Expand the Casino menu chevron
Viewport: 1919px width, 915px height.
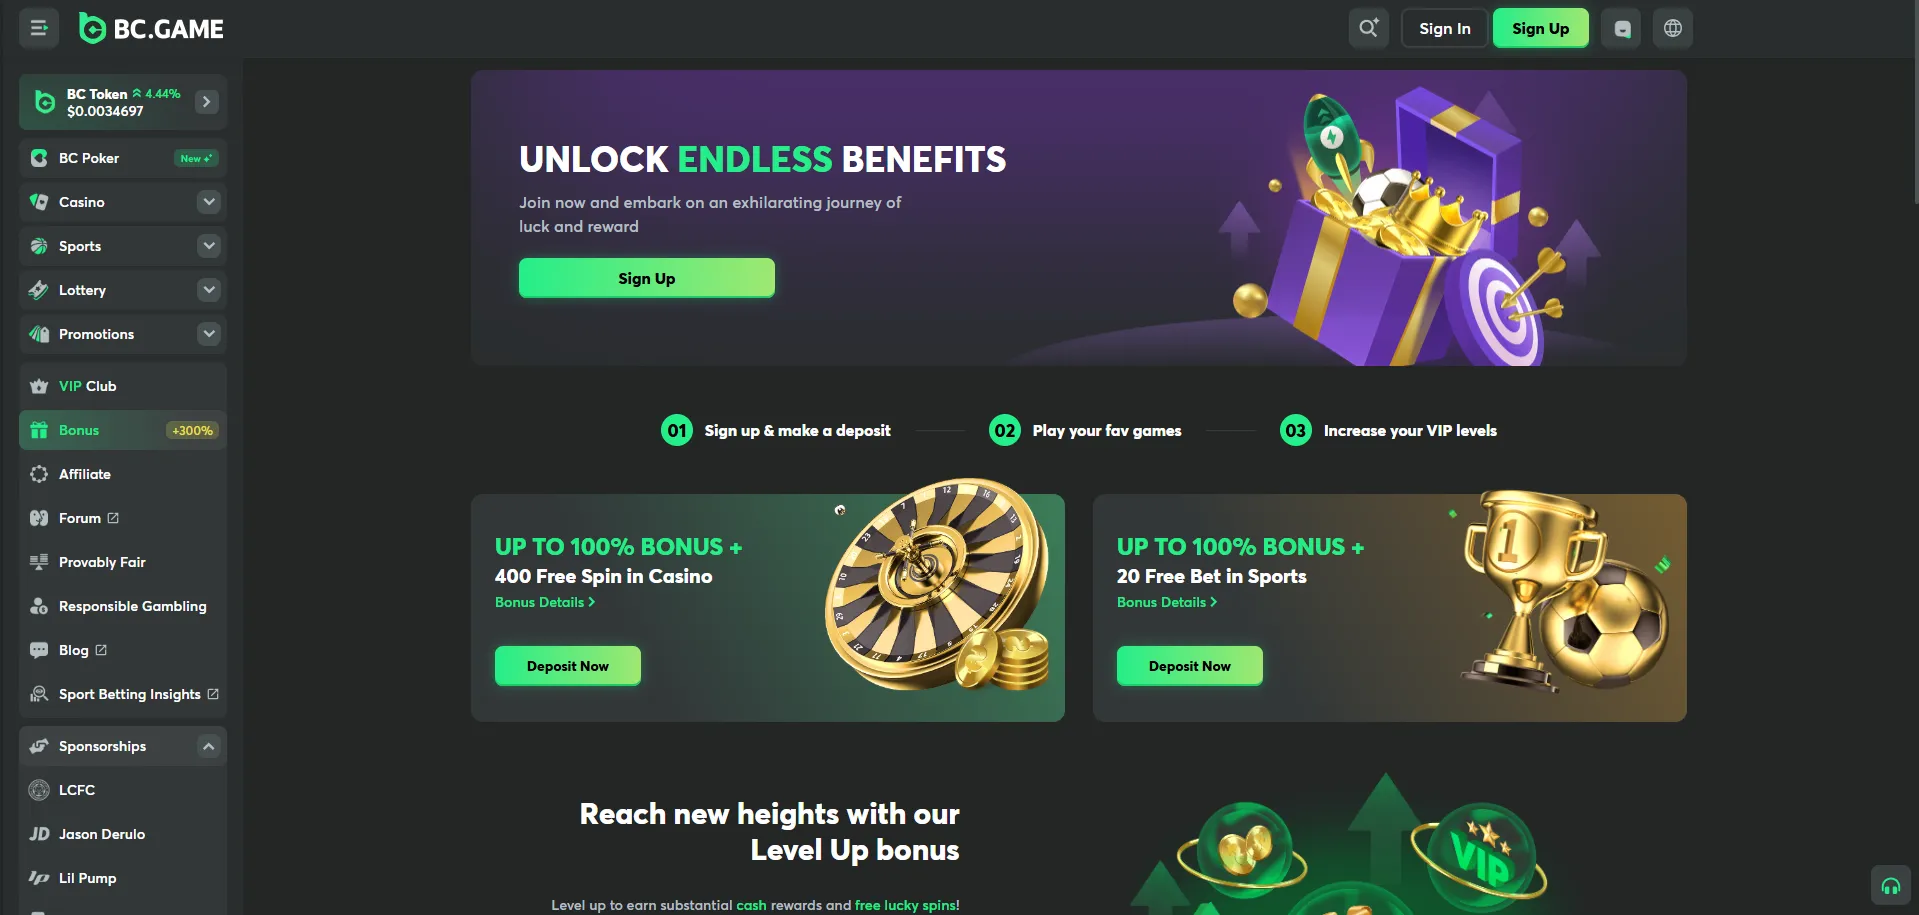pyautogui.click(x=209, y=202)
